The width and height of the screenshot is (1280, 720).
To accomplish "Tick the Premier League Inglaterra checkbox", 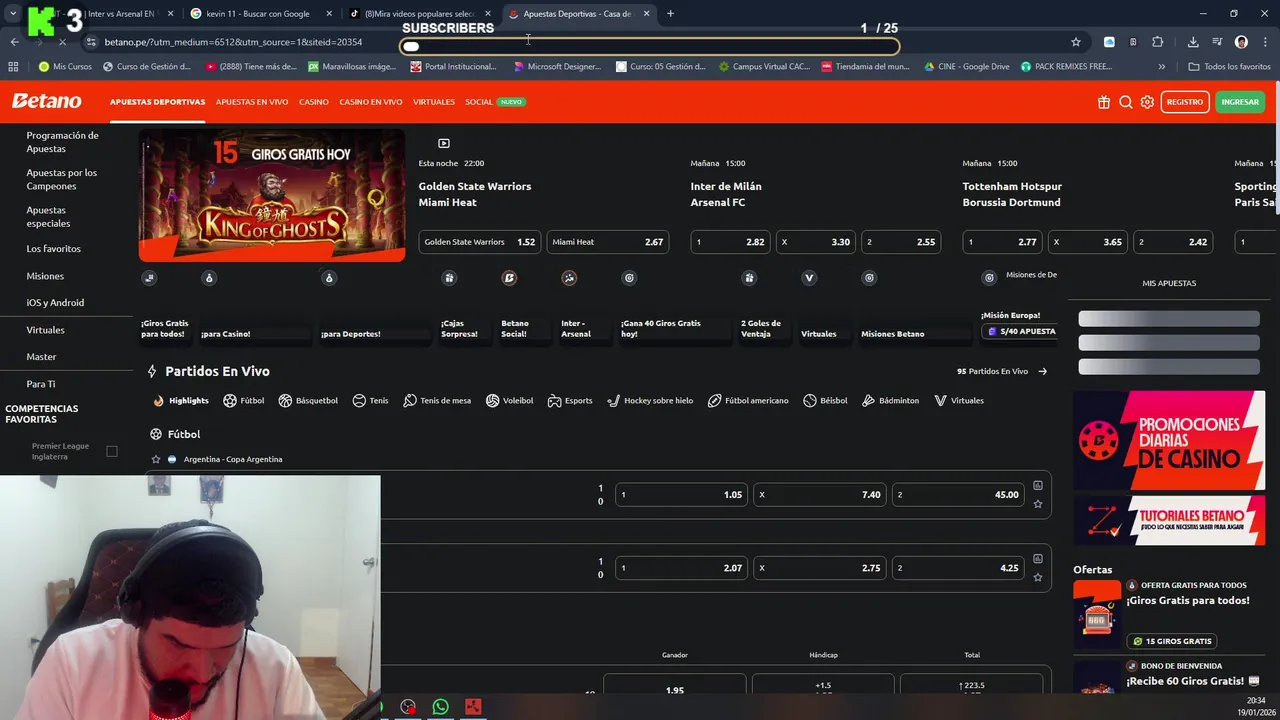I will (112, 451).
